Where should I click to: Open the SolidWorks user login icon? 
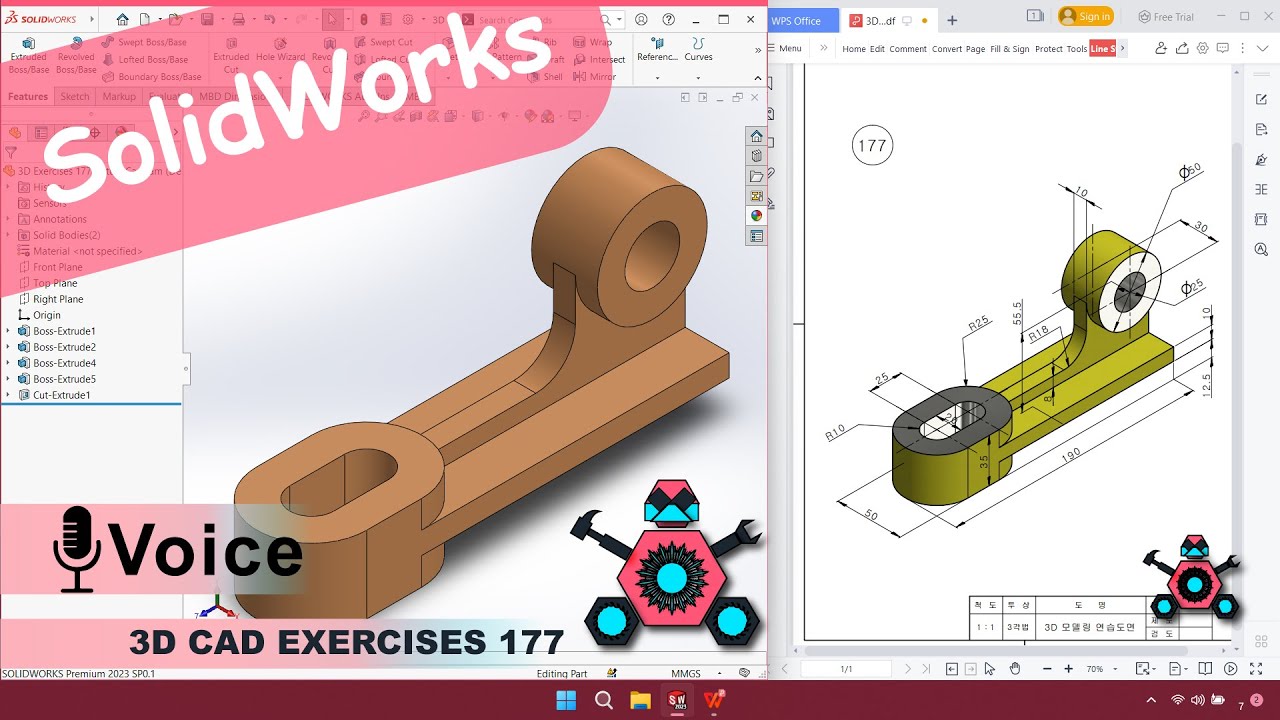[641, 19]
